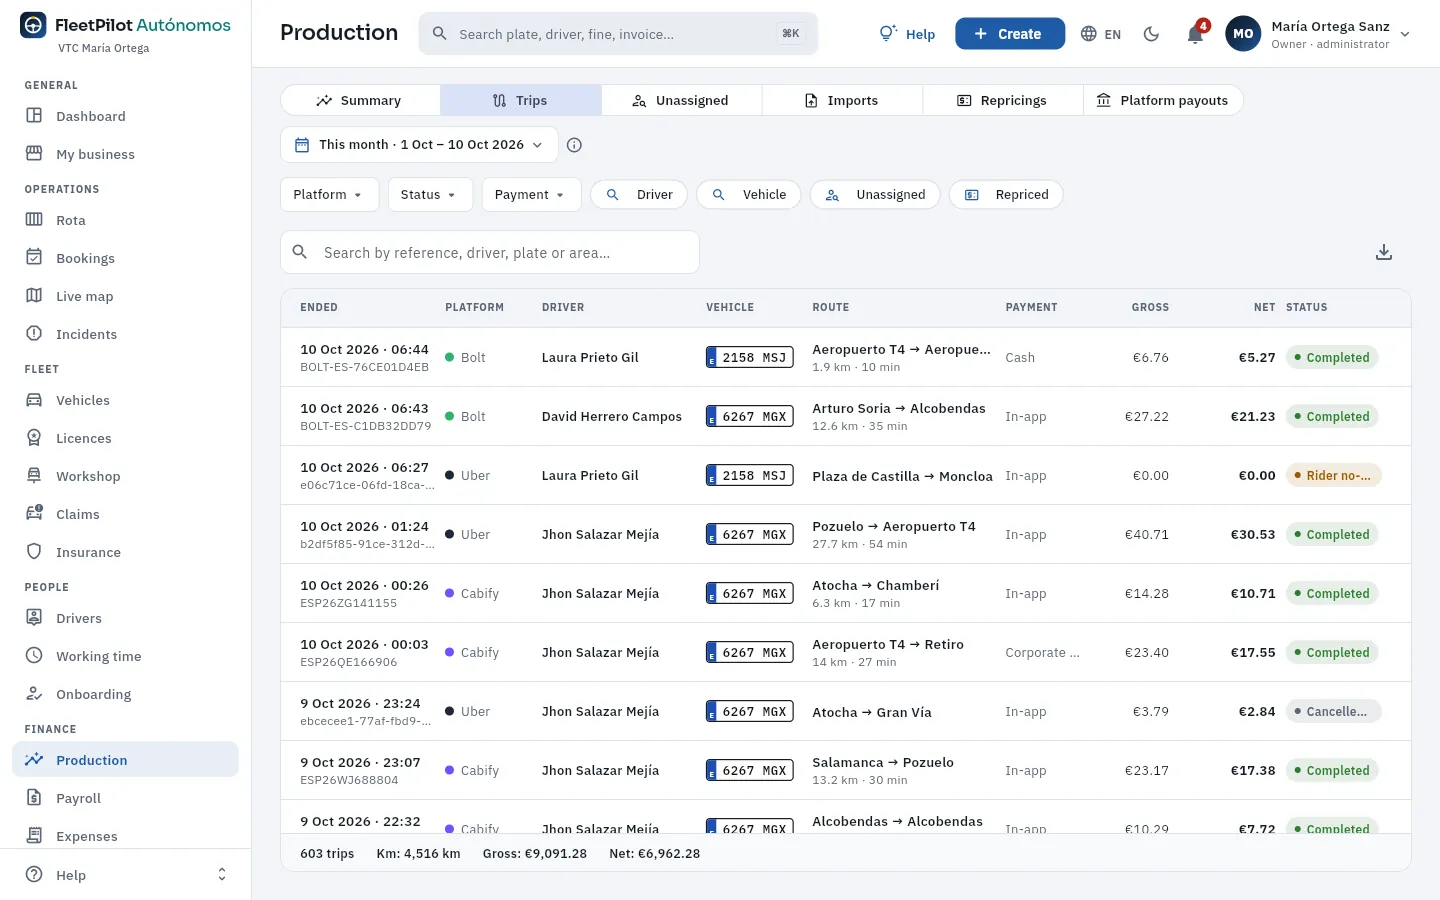Focus the reference, driver, plate search field
Viewport: 1440px width, 900px height.
(490, 252)
